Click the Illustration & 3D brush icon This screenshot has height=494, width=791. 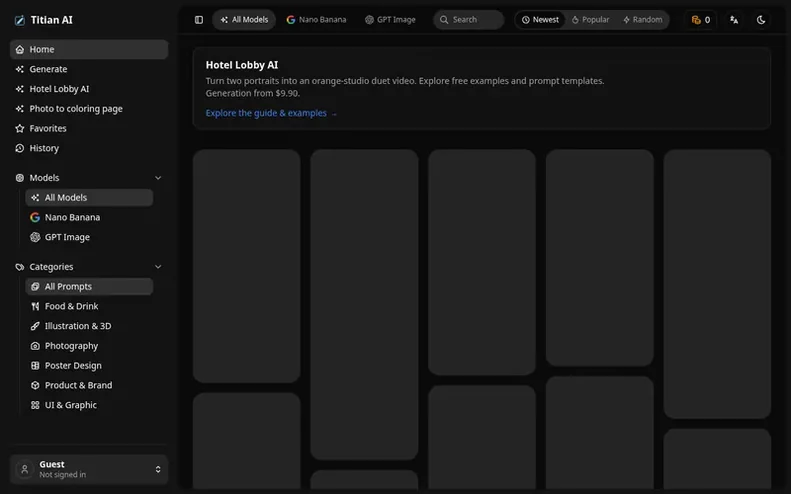pyautogui.click(x=35, y=326)
